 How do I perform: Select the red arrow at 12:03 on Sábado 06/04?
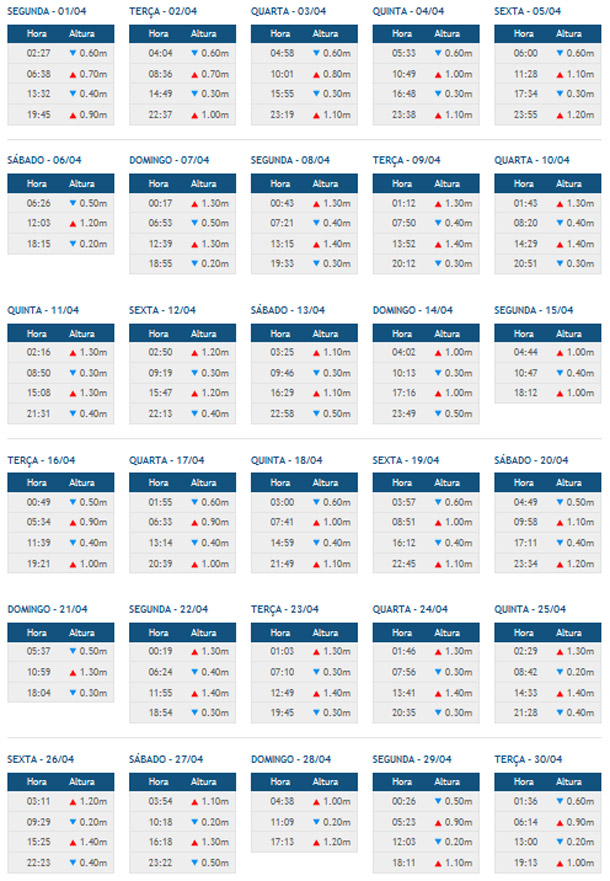[x=72, y=223]
